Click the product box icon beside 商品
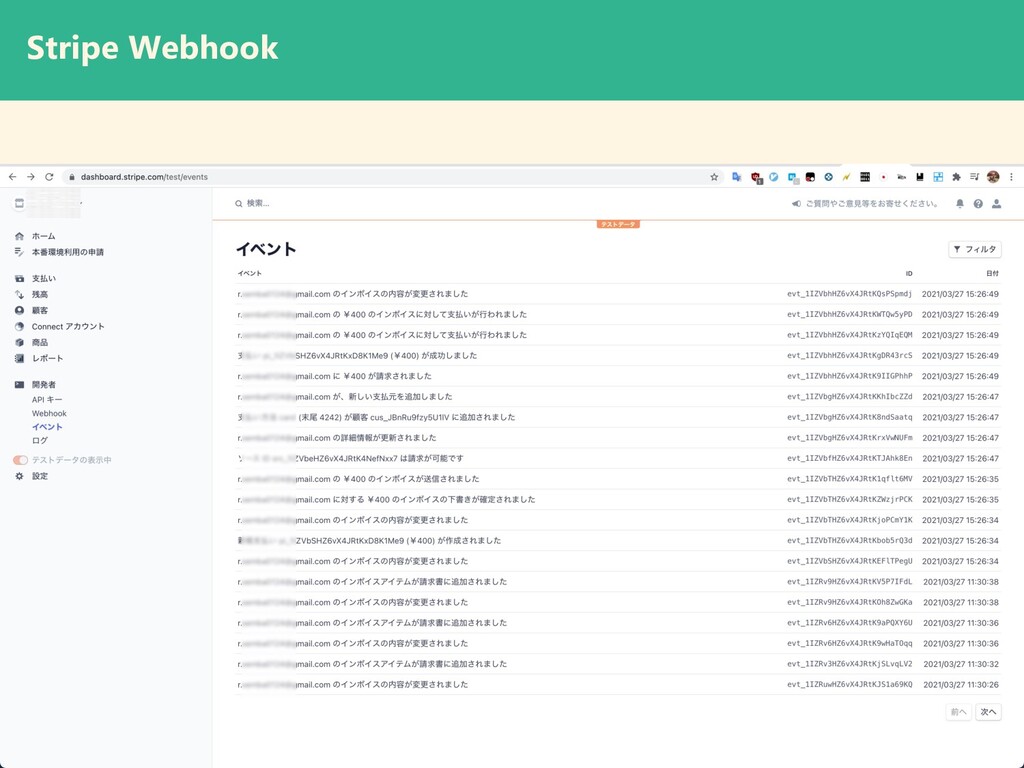 (19, 343)
